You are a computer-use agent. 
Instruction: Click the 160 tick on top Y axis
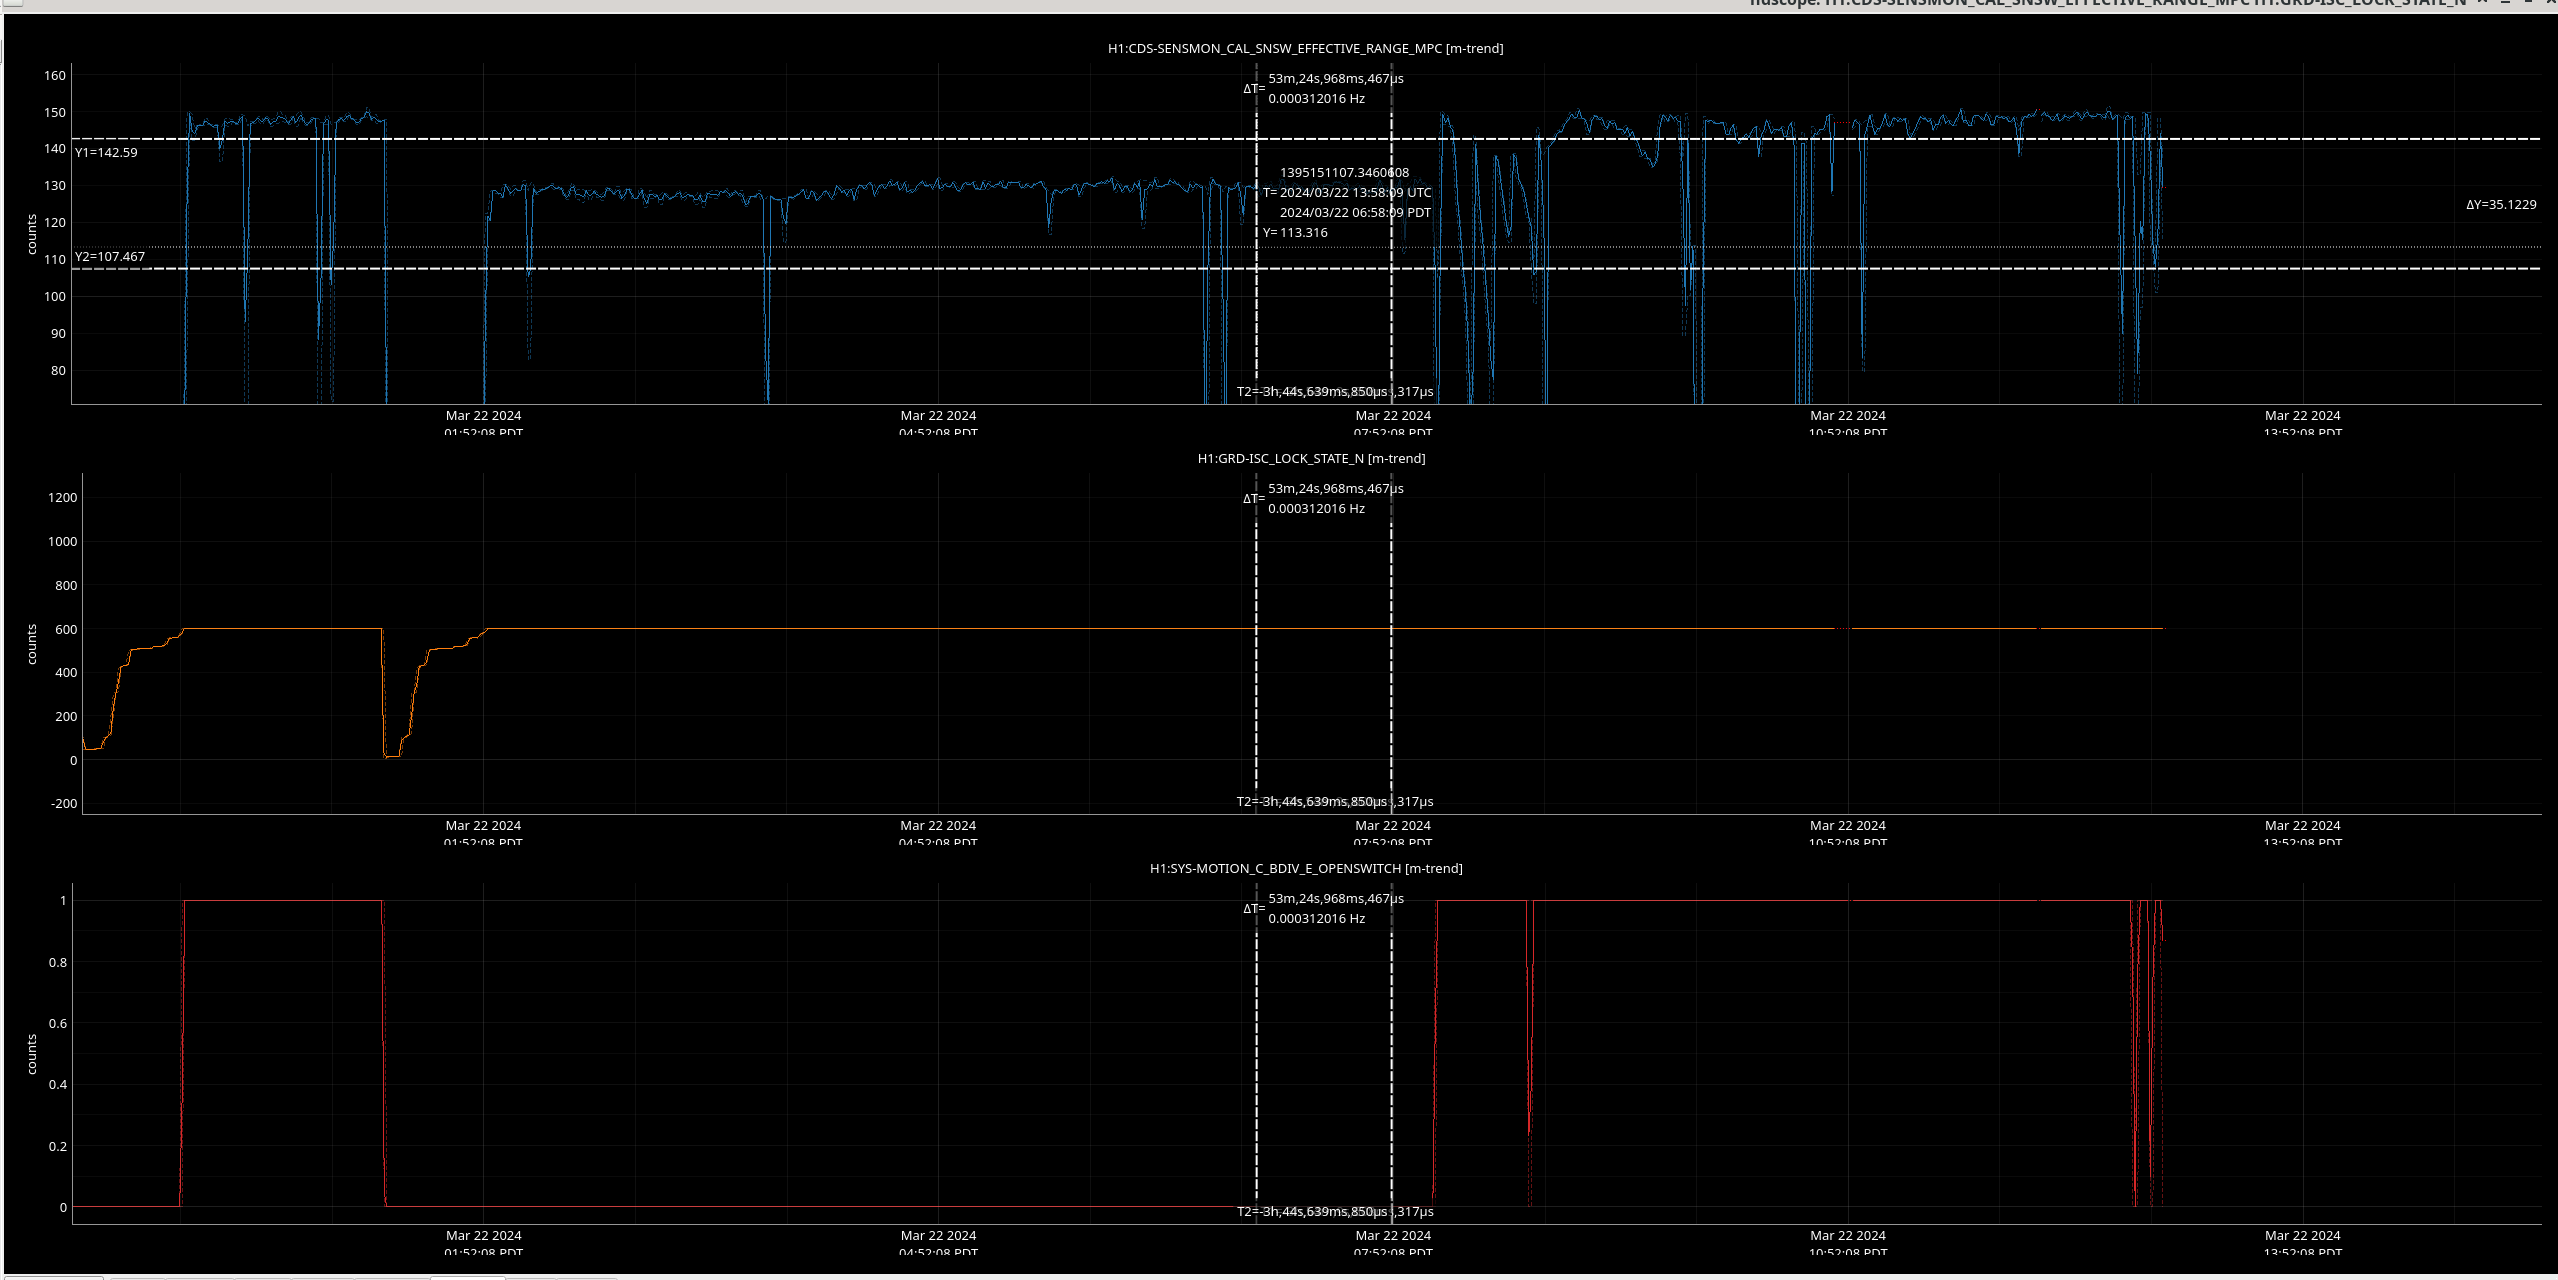click(x=55, y=75)
